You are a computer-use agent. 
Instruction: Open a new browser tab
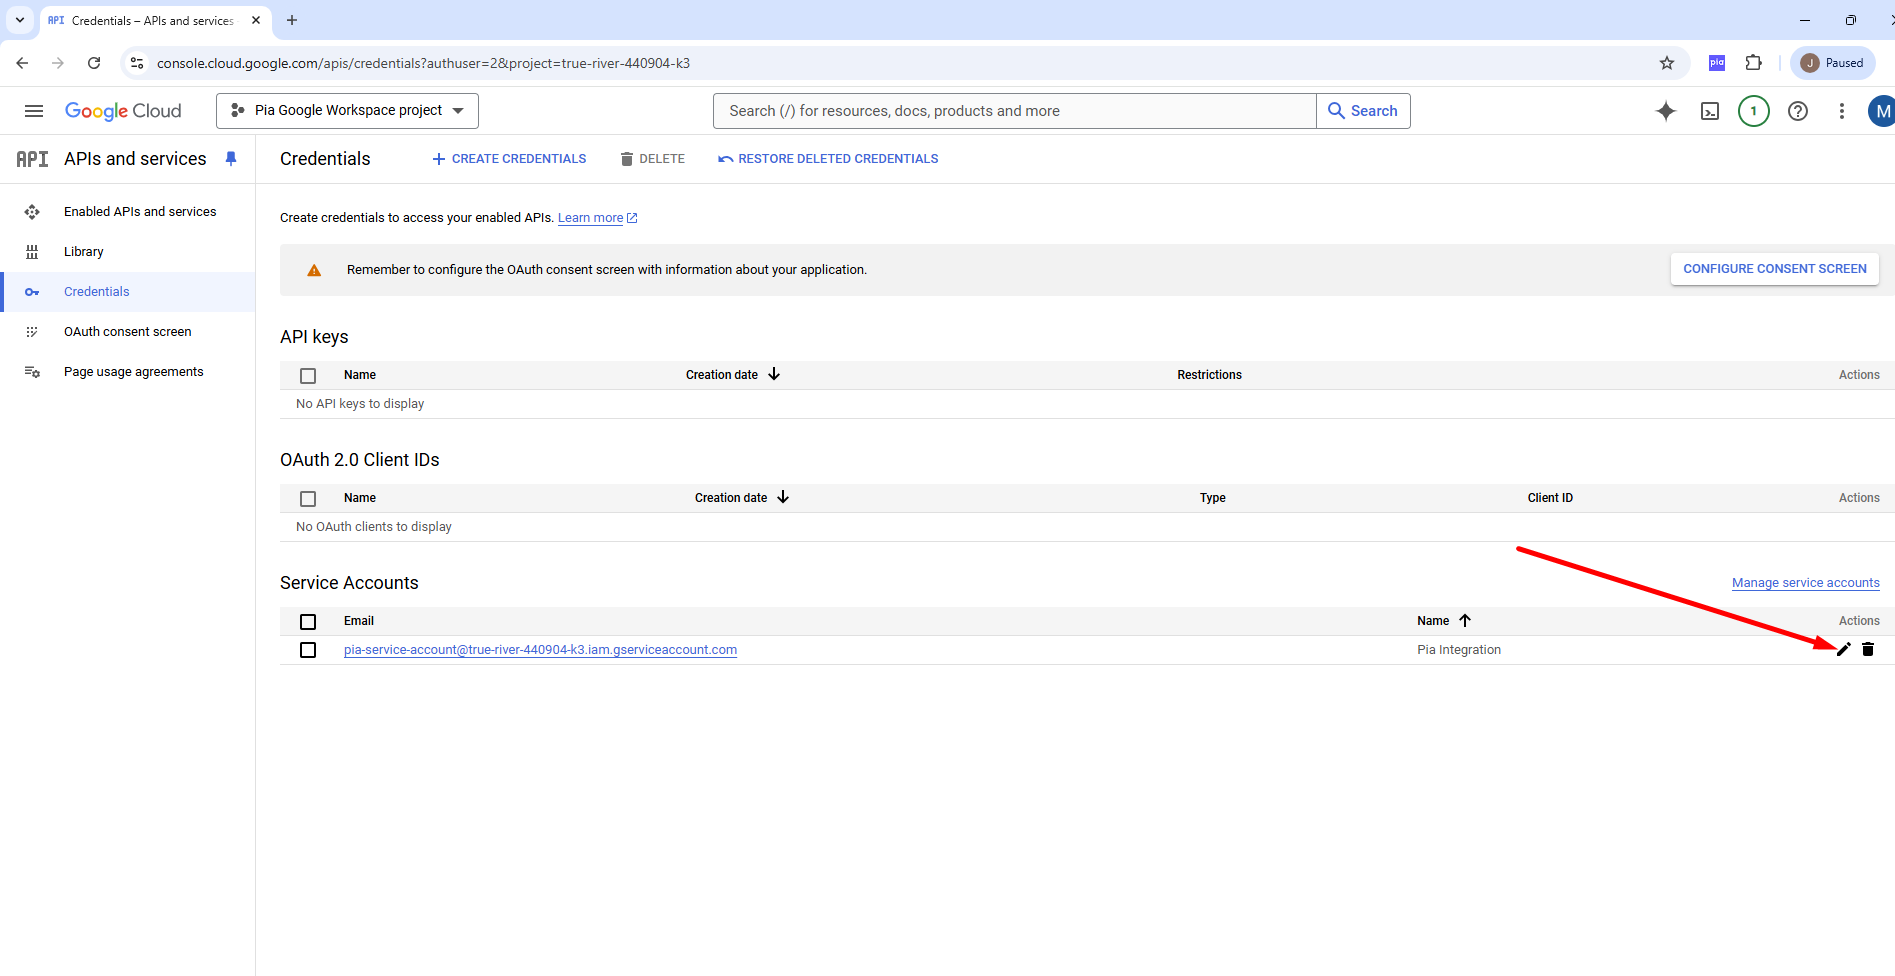point(292,20)
